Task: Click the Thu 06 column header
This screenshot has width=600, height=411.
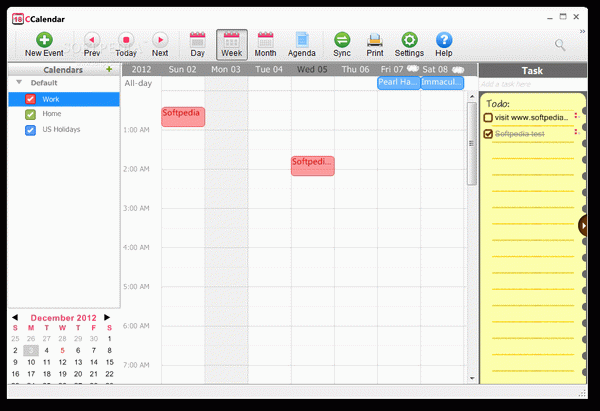Action: 355,69
